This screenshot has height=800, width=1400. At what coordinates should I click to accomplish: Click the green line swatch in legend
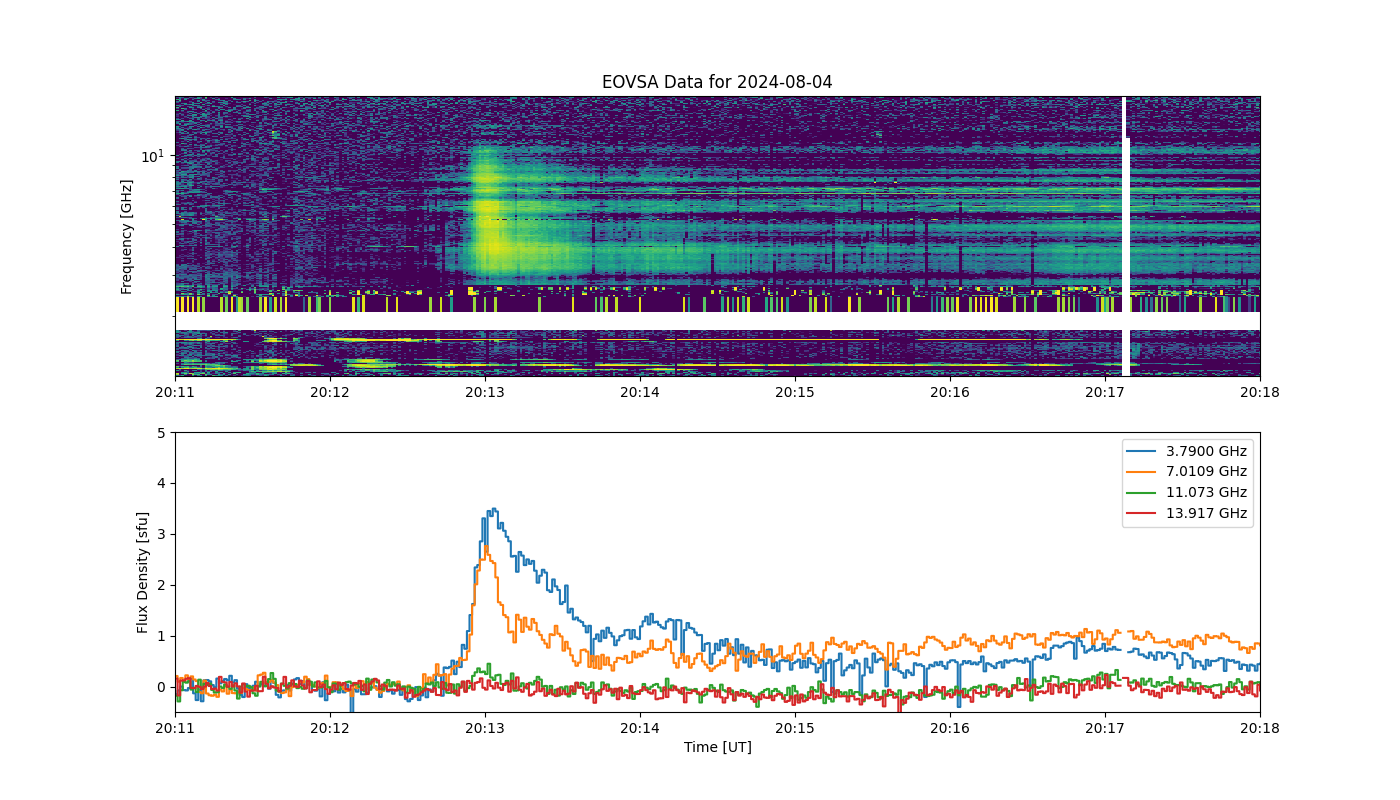(x=1143, y=493)
